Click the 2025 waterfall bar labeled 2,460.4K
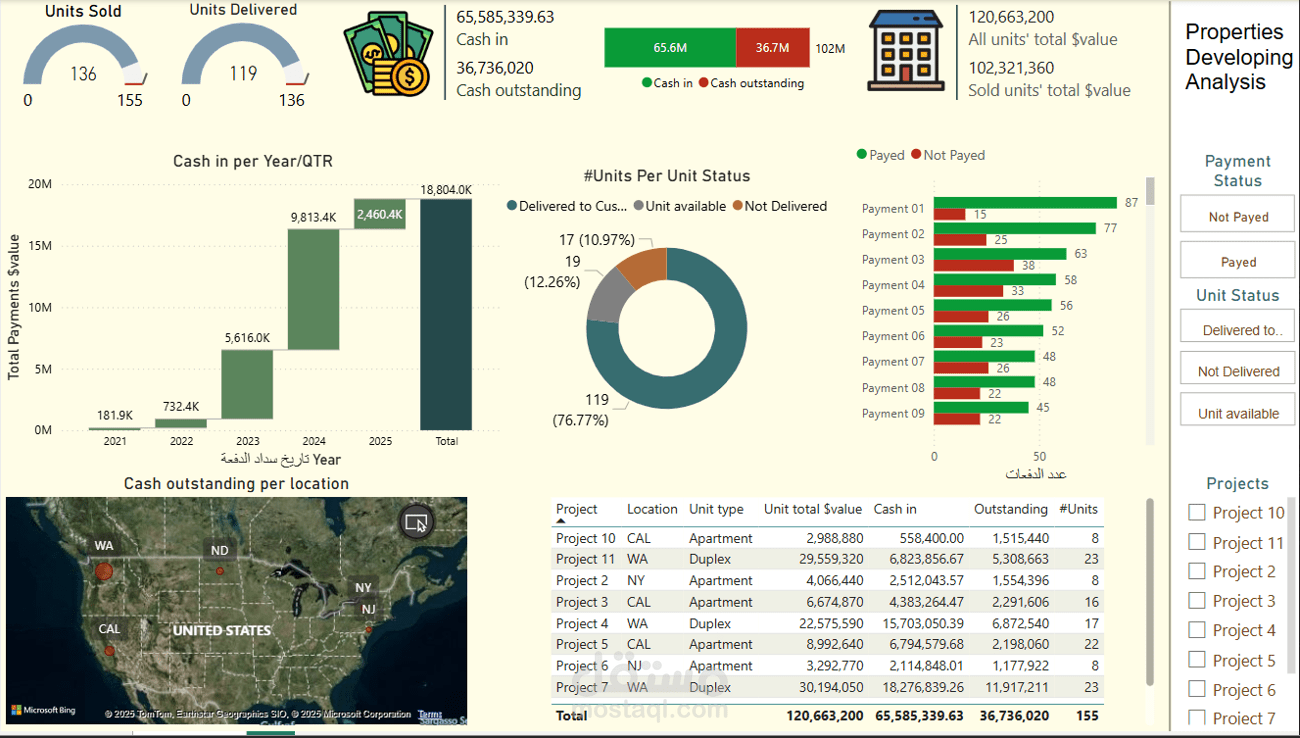Viewport: 1300px width, 738px height. [380, 214]
